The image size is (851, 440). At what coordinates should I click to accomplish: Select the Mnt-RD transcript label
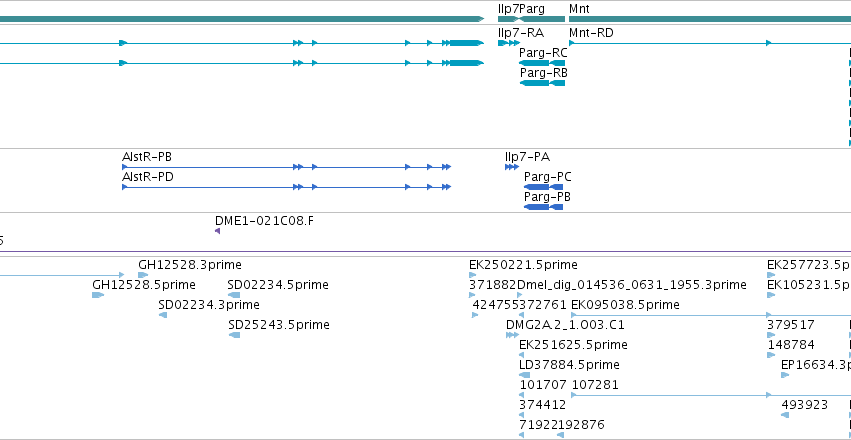(x=591, y=33)
